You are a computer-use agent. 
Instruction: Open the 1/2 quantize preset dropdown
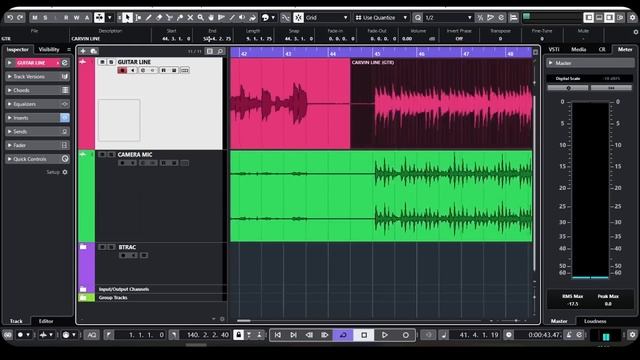pyautogui.click(x=448, y=18)
